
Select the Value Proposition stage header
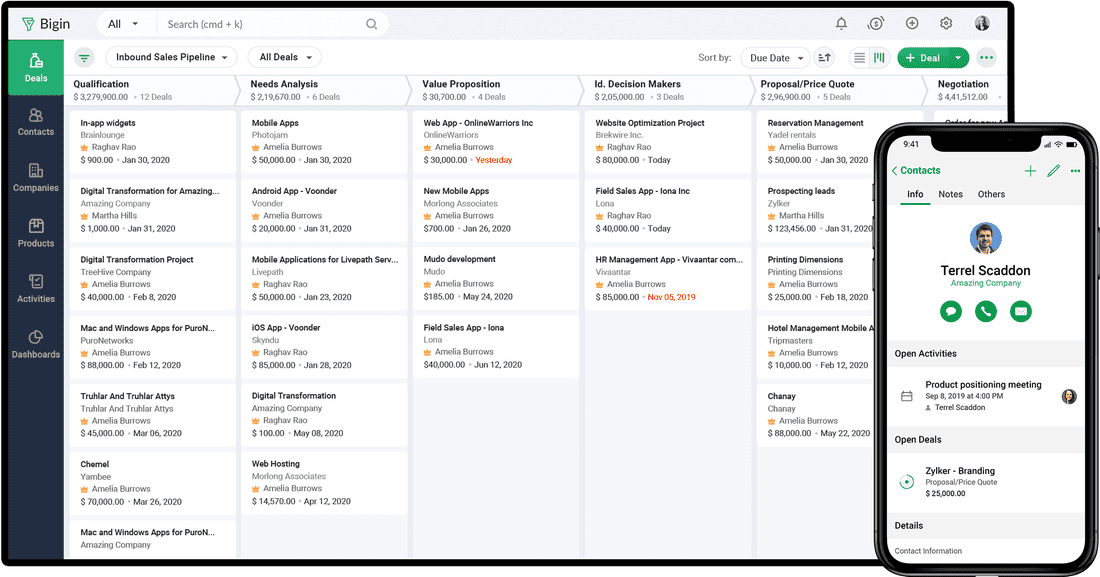[495, 90]
